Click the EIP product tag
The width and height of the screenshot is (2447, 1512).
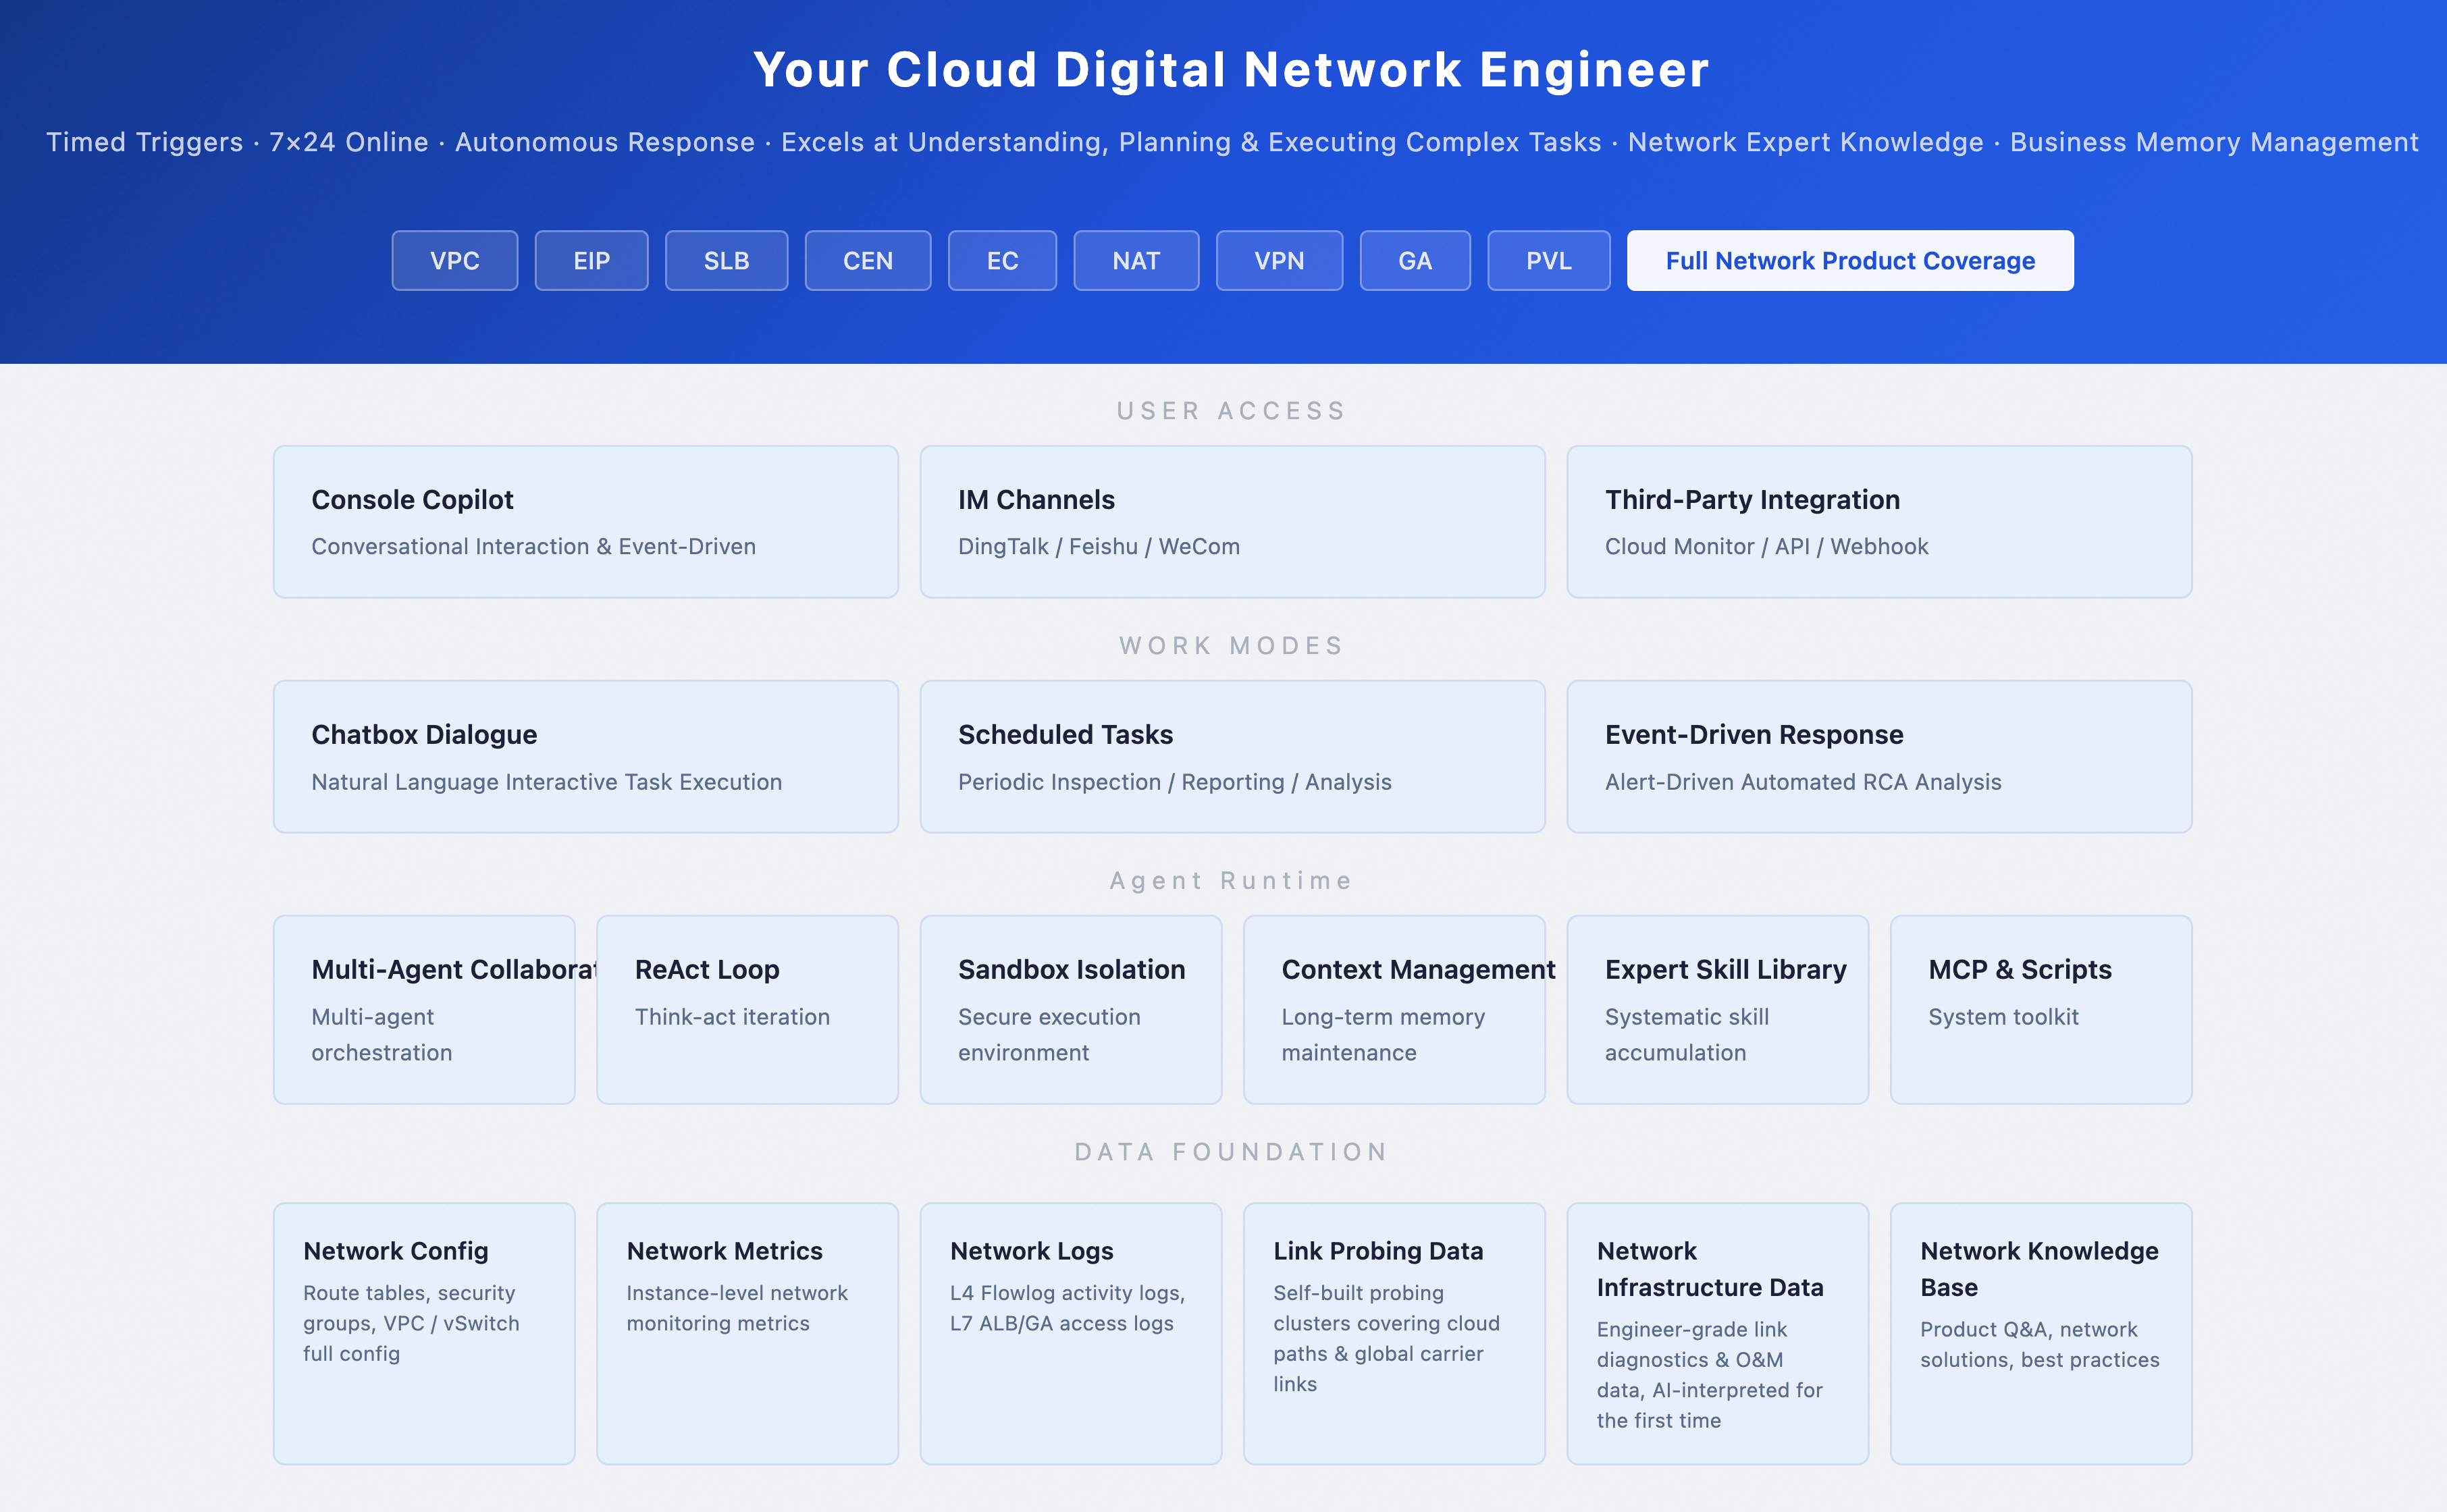tap(591, 261)
